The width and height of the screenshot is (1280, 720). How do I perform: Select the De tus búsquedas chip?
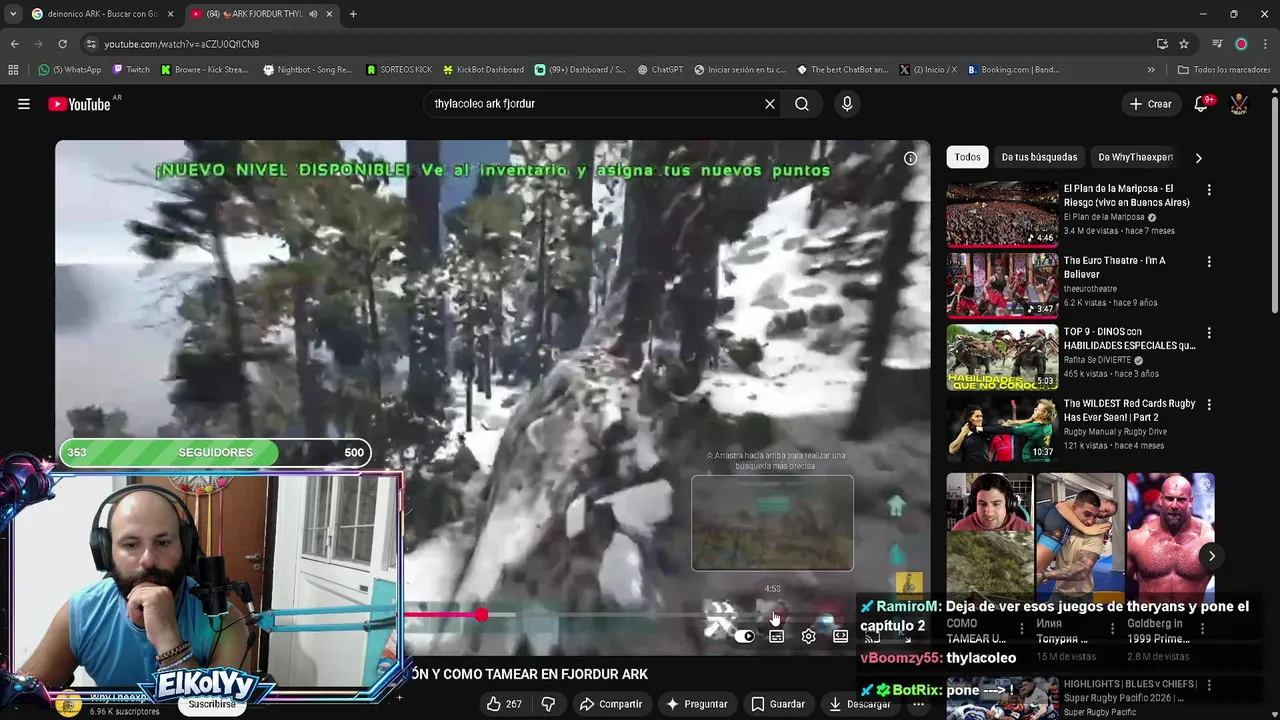[1039, 157]
